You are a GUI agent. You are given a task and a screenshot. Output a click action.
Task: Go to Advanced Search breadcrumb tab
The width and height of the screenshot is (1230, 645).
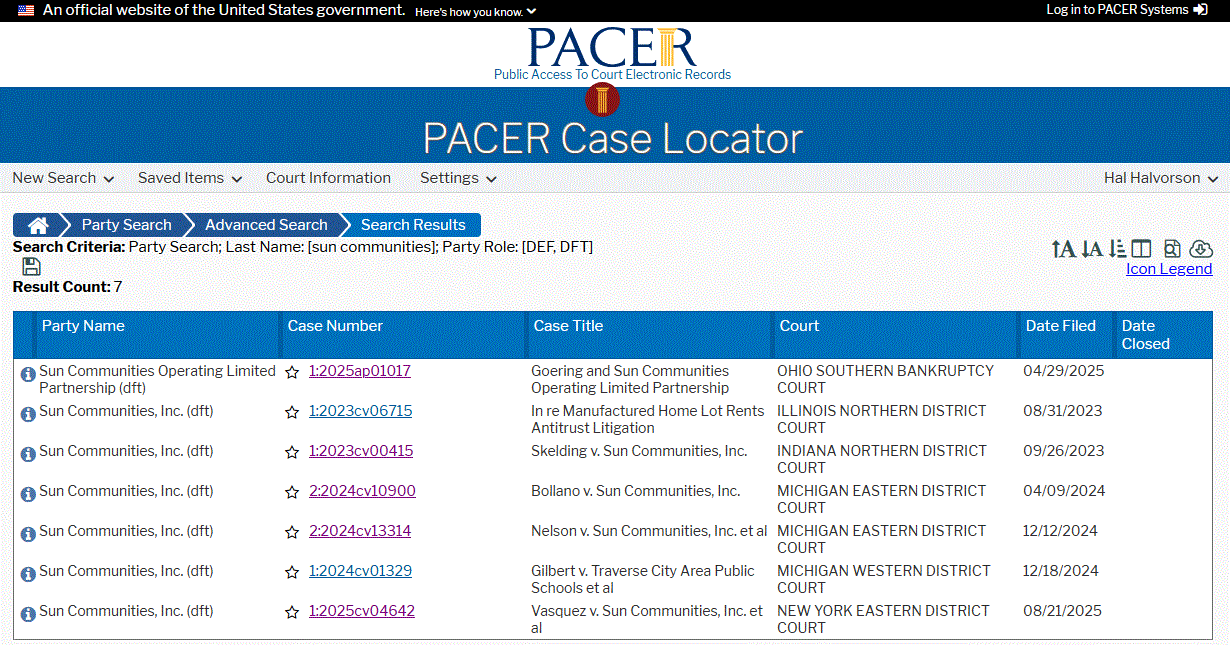tap(266, 225)
